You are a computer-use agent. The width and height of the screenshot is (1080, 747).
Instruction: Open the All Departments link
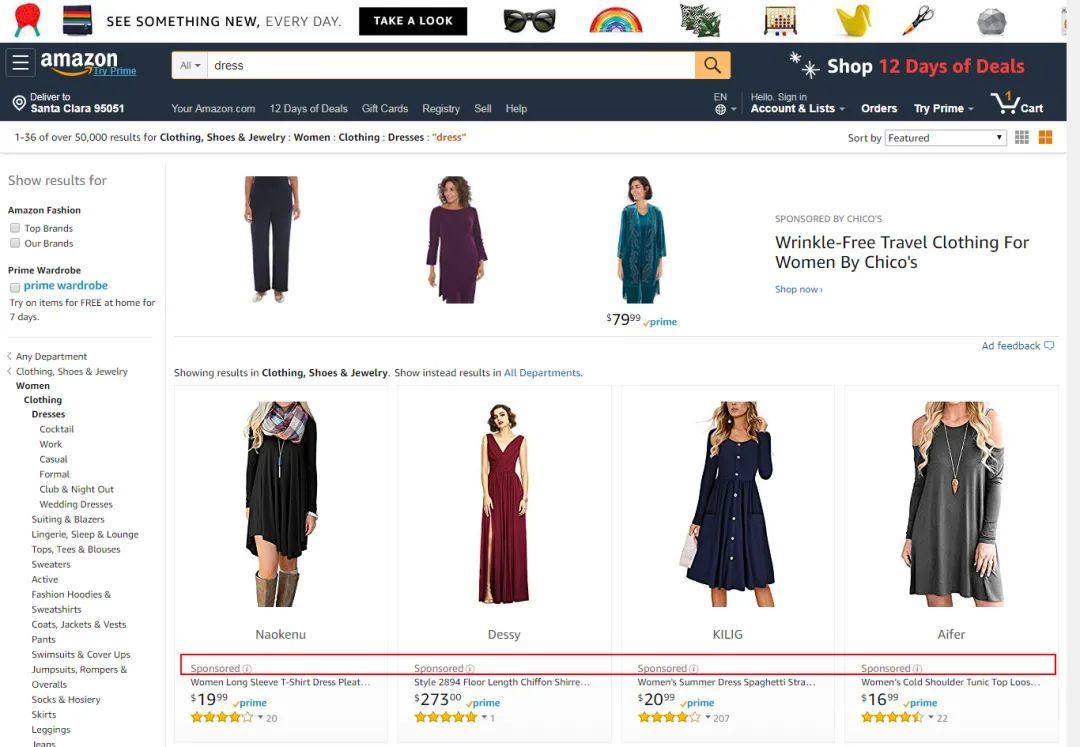542,372
